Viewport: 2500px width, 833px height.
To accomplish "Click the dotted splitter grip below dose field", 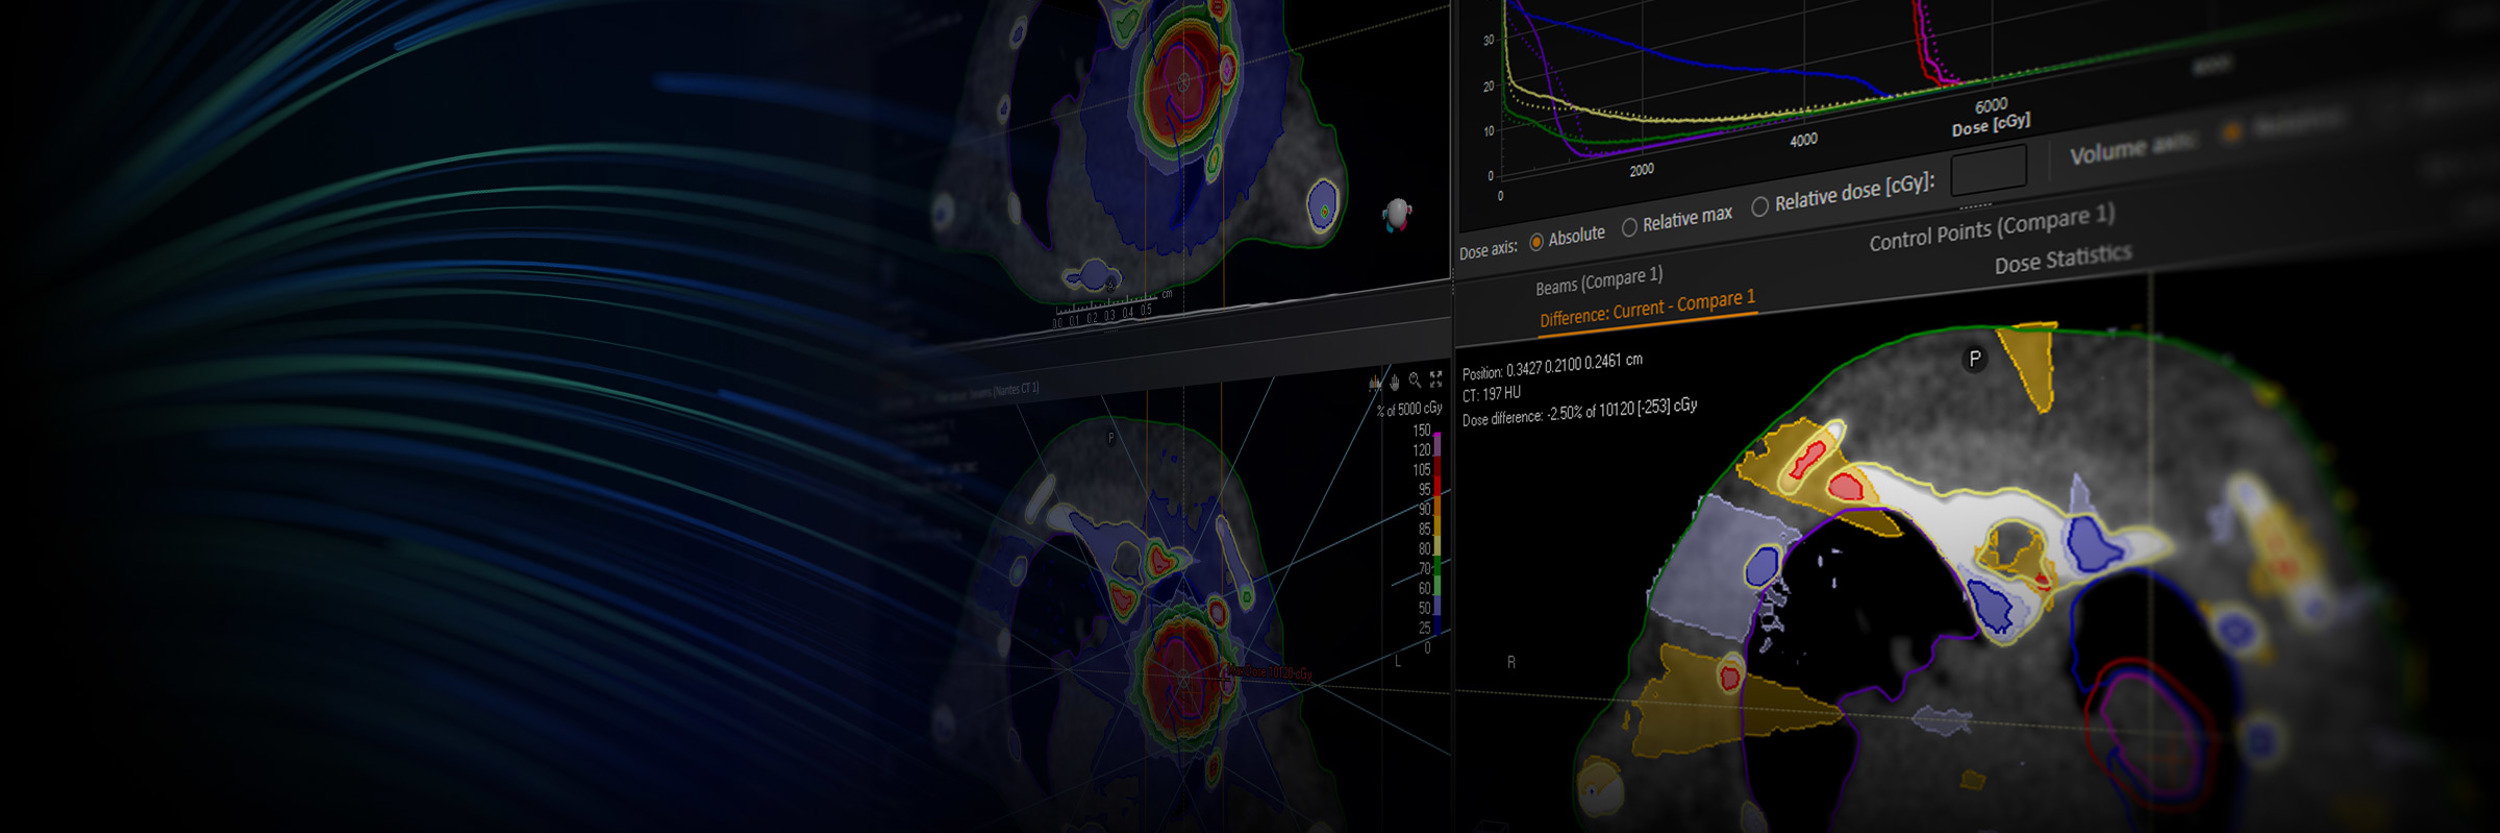I will coord(1974,205).
